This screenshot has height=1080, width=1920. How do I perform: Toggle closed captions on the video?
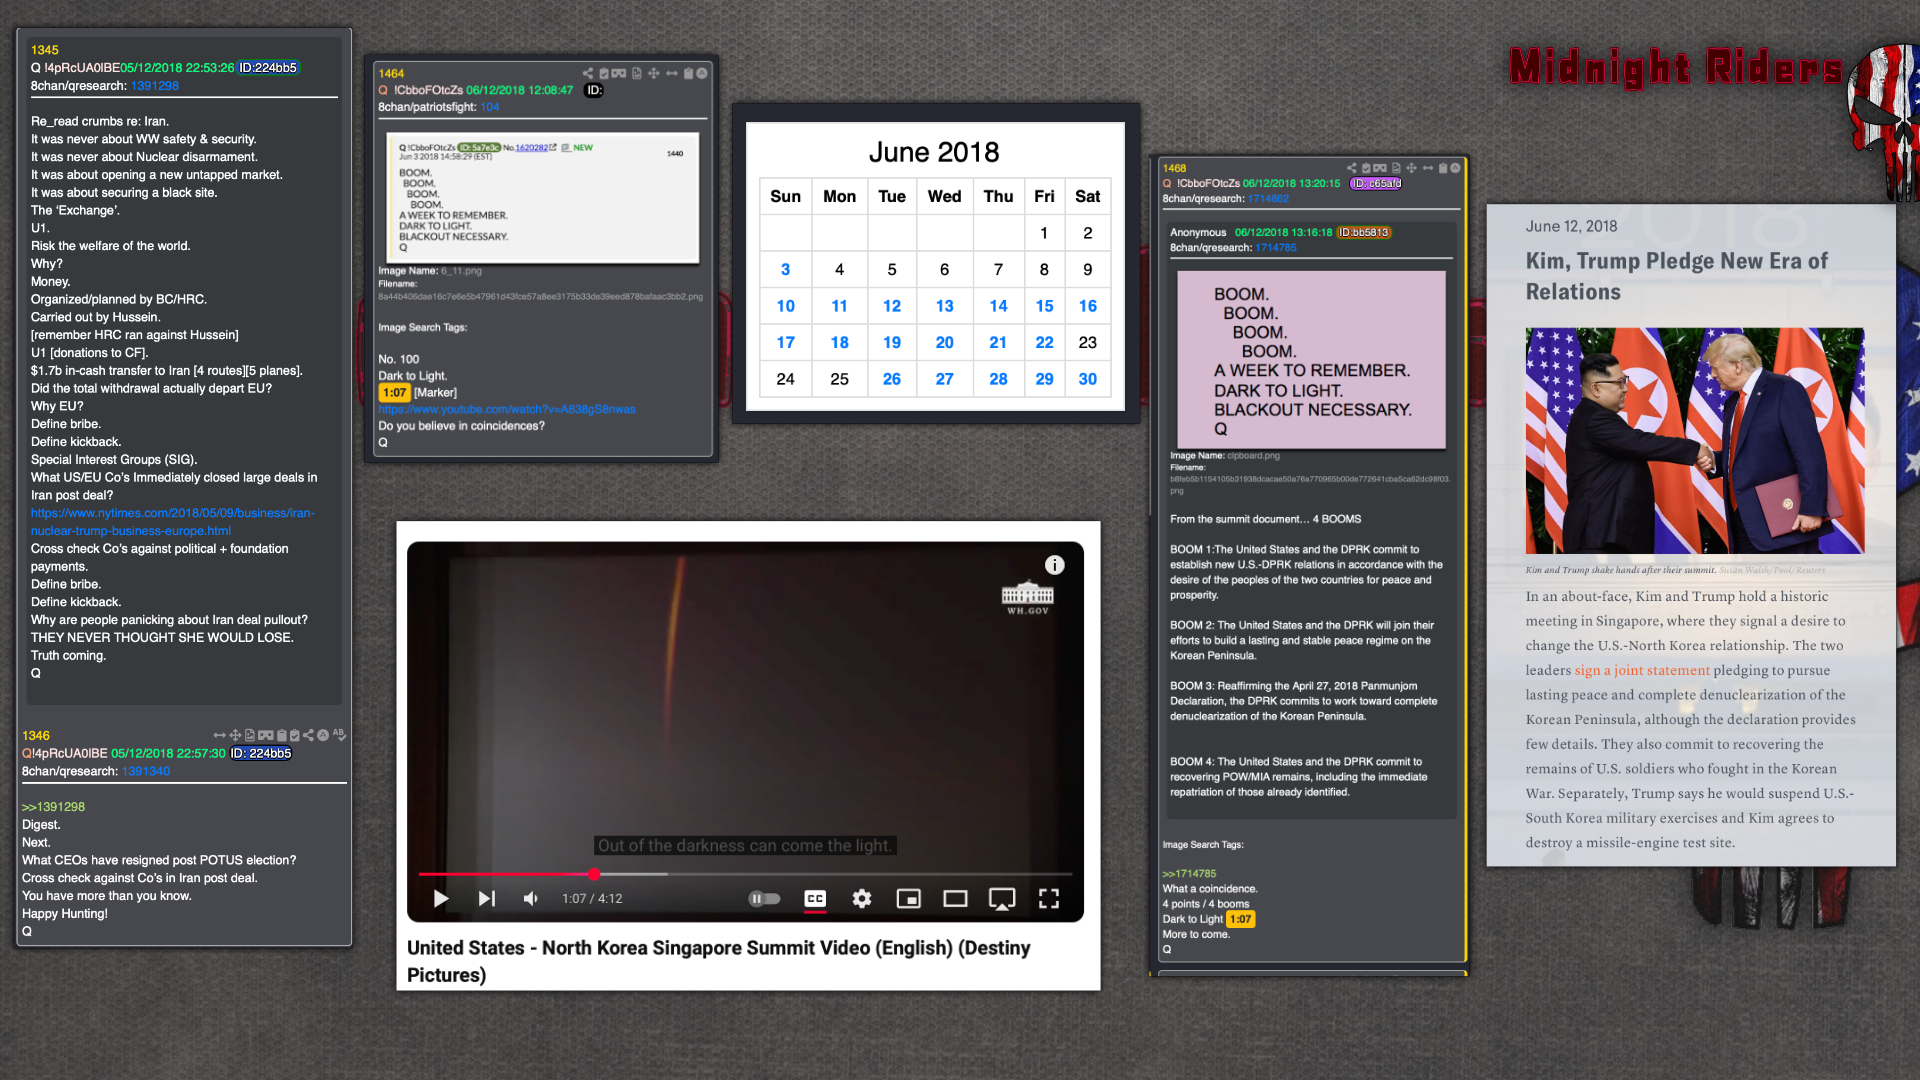pos(815,898)
